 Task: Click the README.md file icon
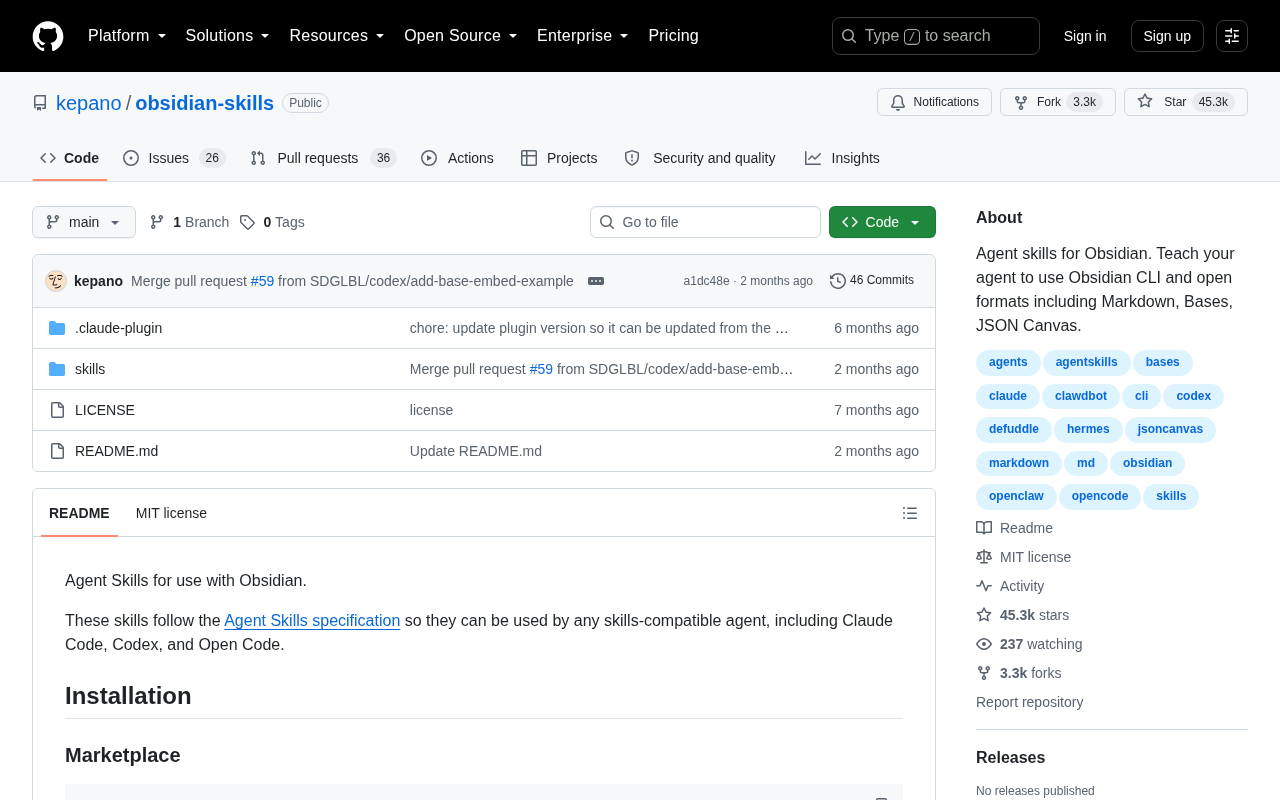pyautogui.click(x=57, y=451)
